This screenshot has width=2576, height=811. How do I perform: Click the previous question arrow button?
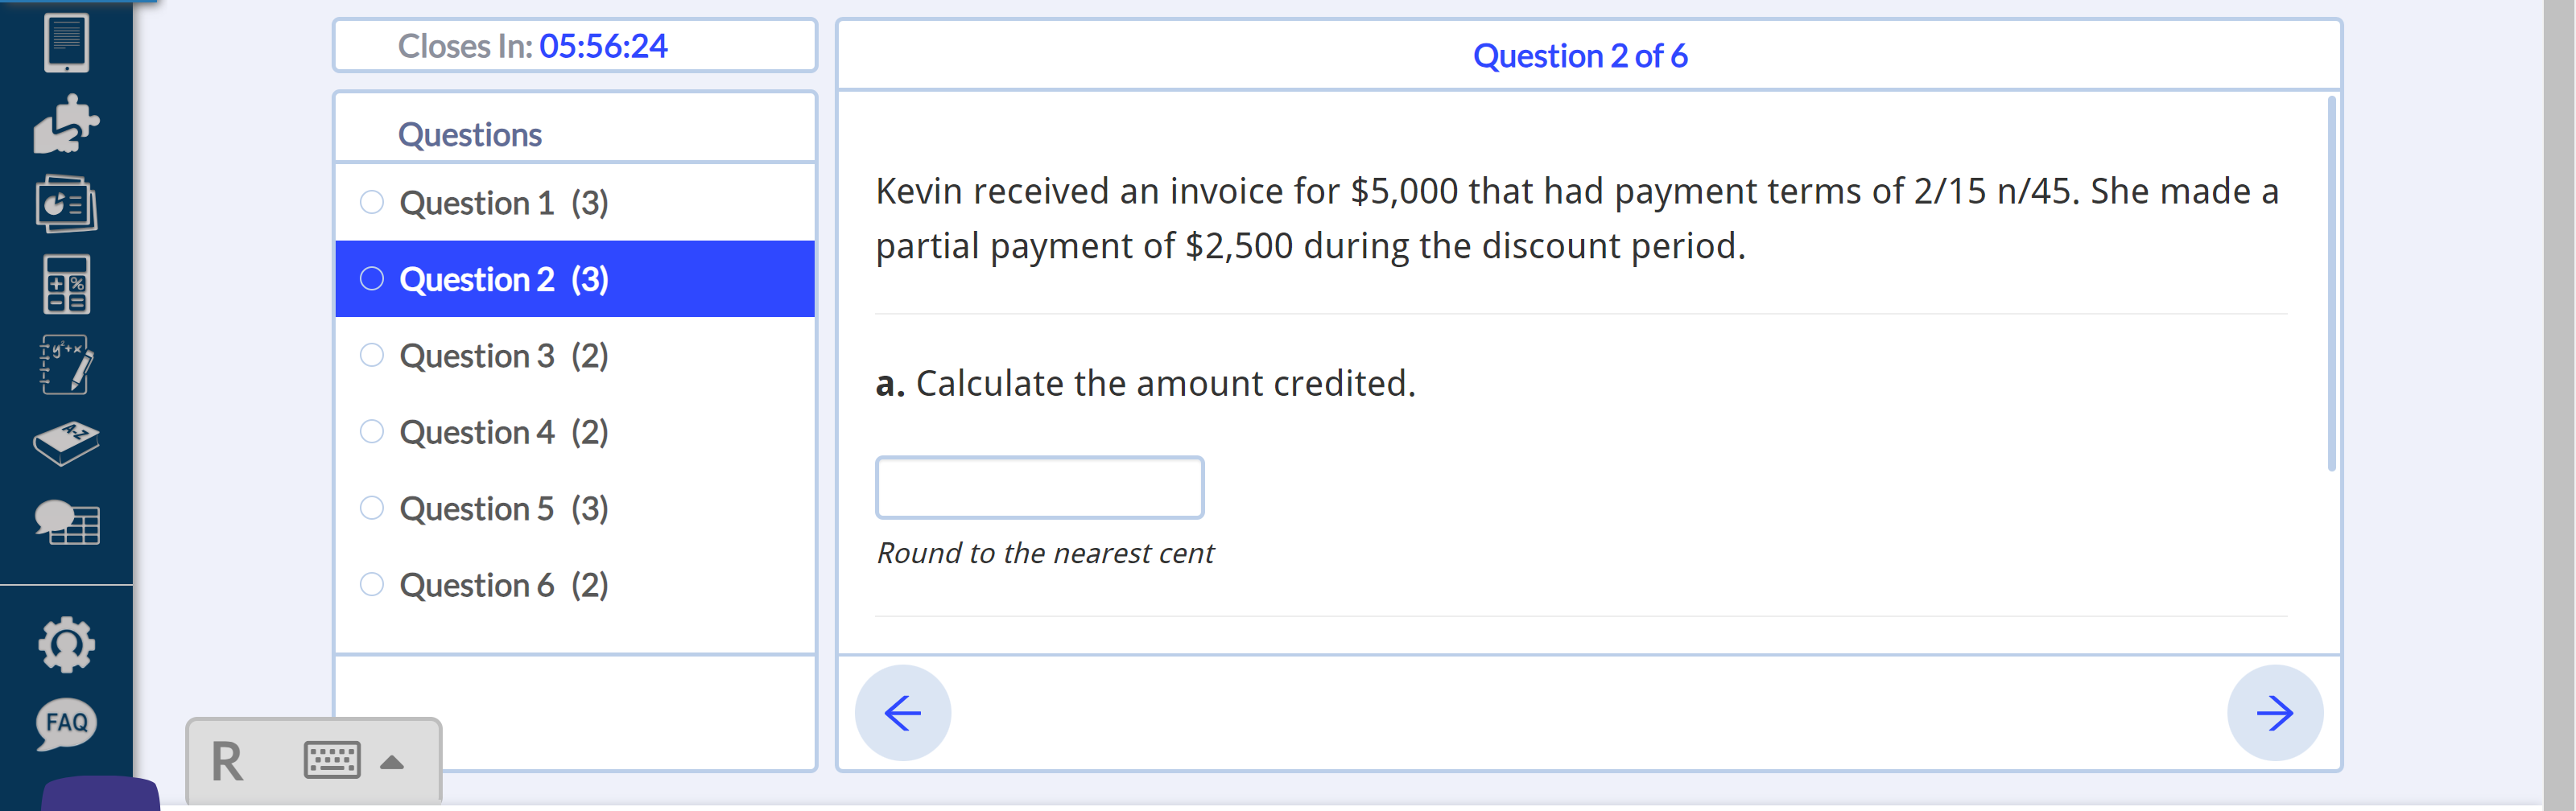point(901,712)
